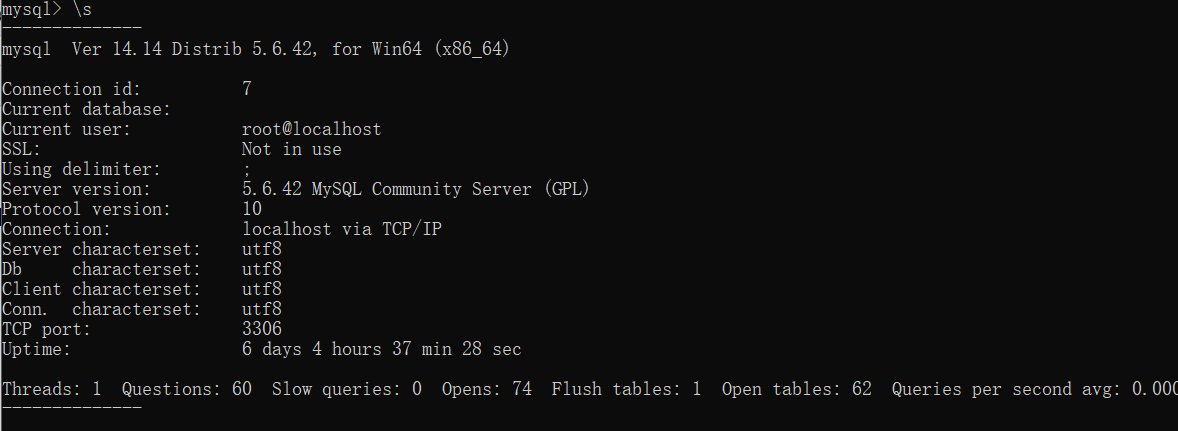Image resolution: width=1178 pixels, height=431 pixels.
Task: Click the TCP port value 3306
Action: [262, 329]
